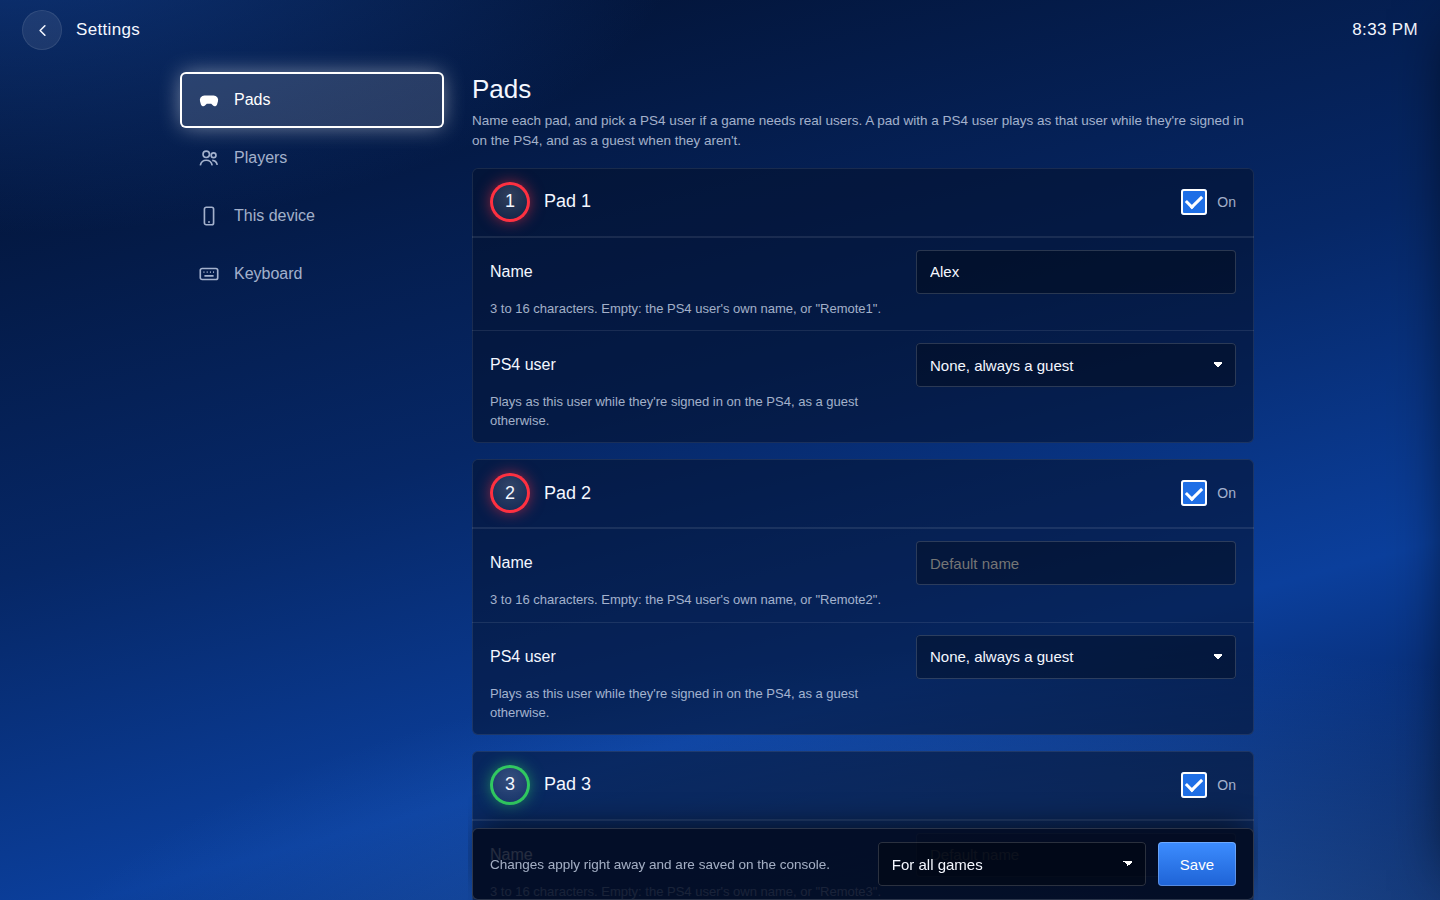Click the Pad 2 Default name field

[1076, 563]
